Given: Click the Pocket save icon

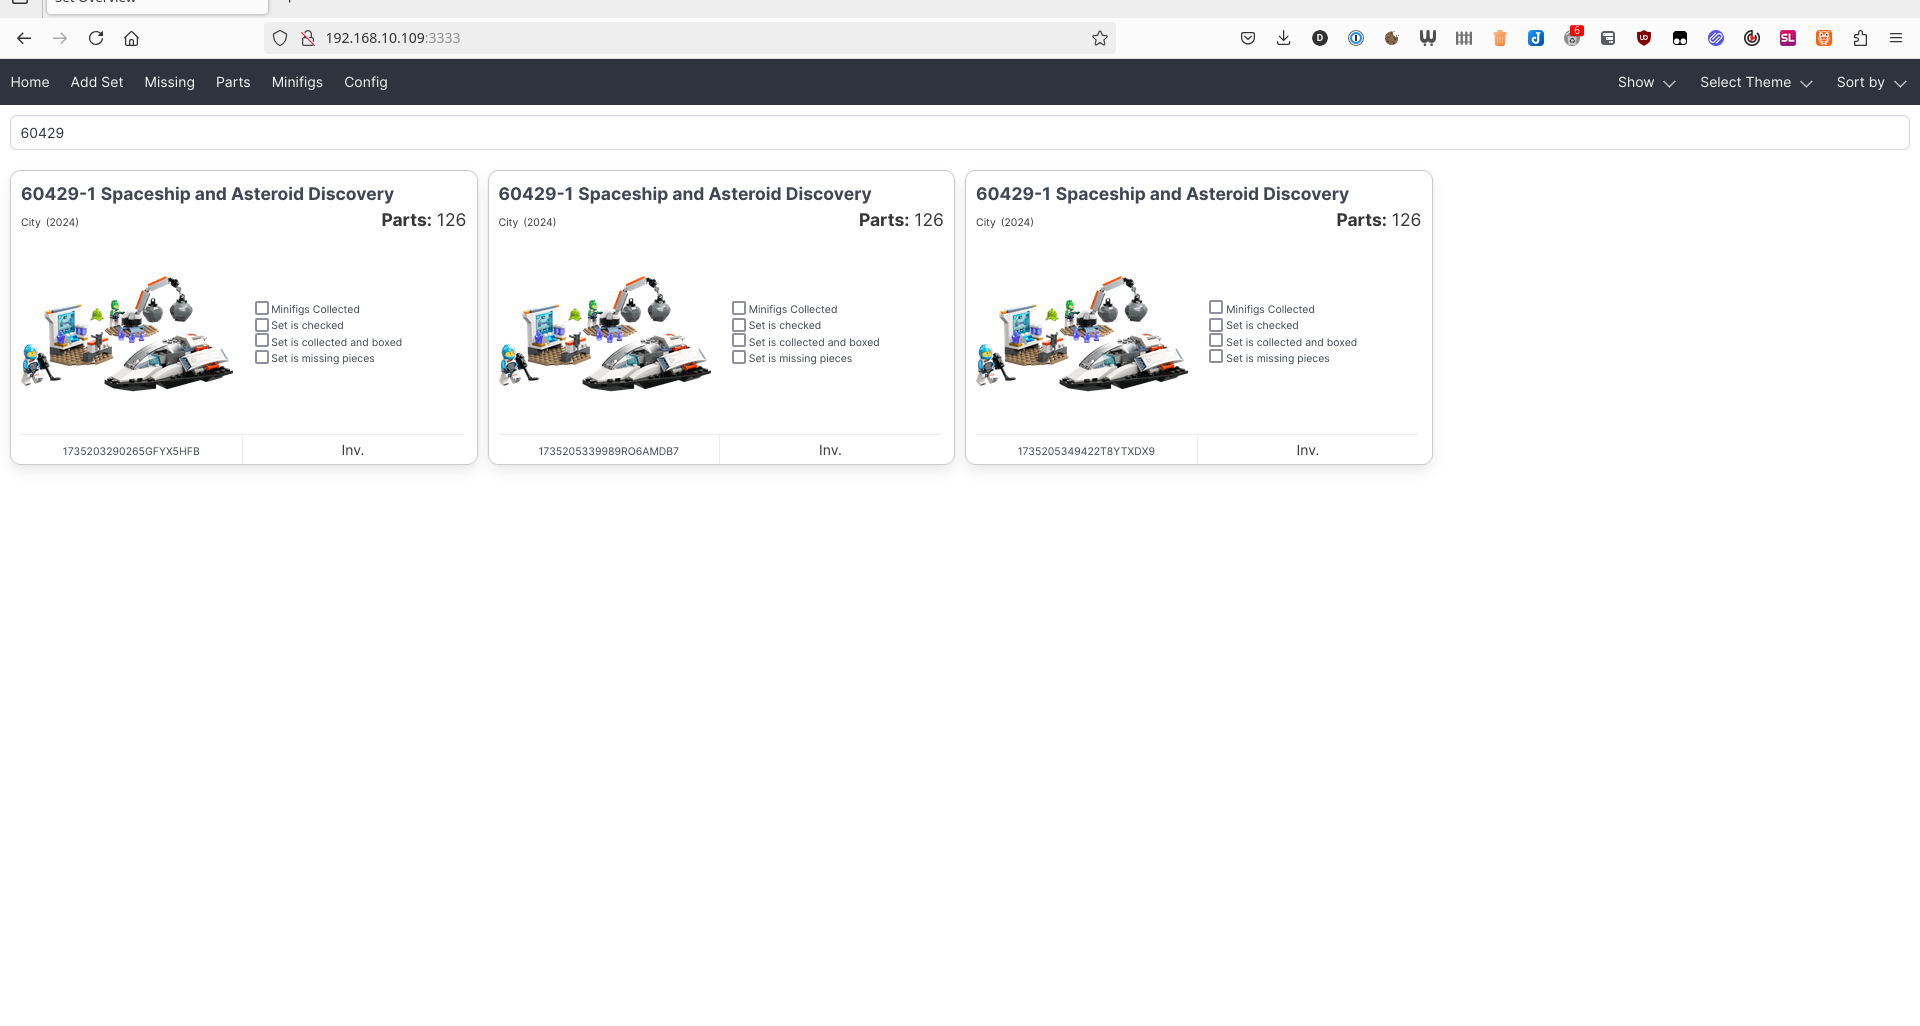Looking at the screenshot, I should click(1247, 38).
